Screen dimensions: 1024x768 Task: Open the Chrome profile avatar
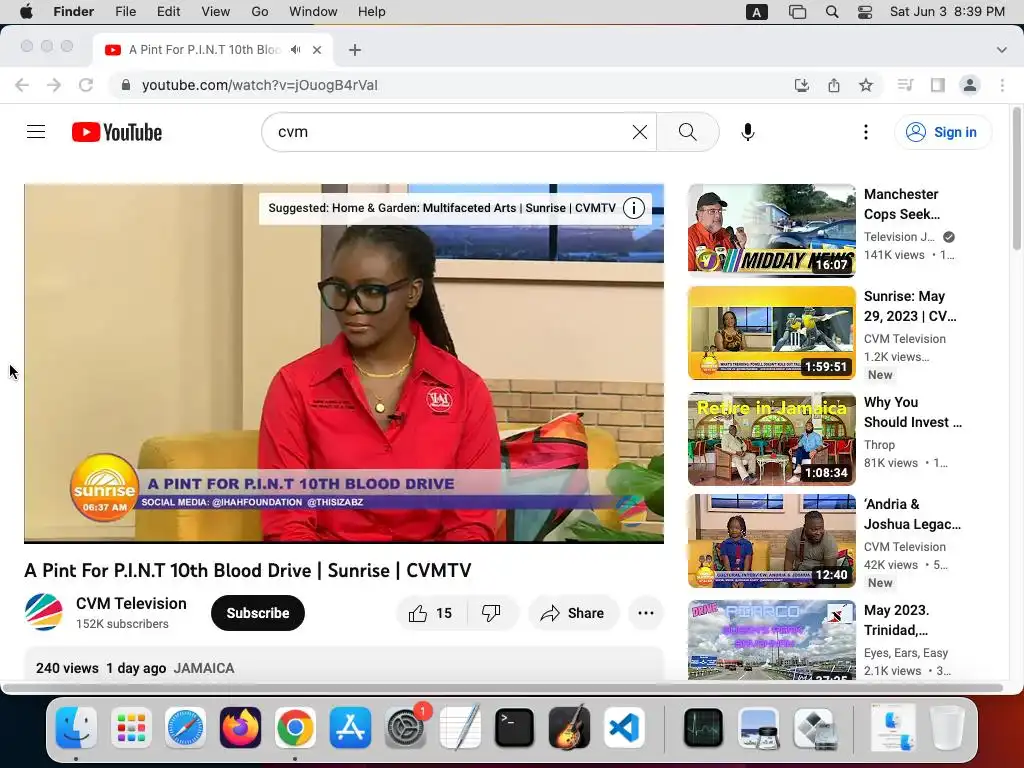pos(970,85)
